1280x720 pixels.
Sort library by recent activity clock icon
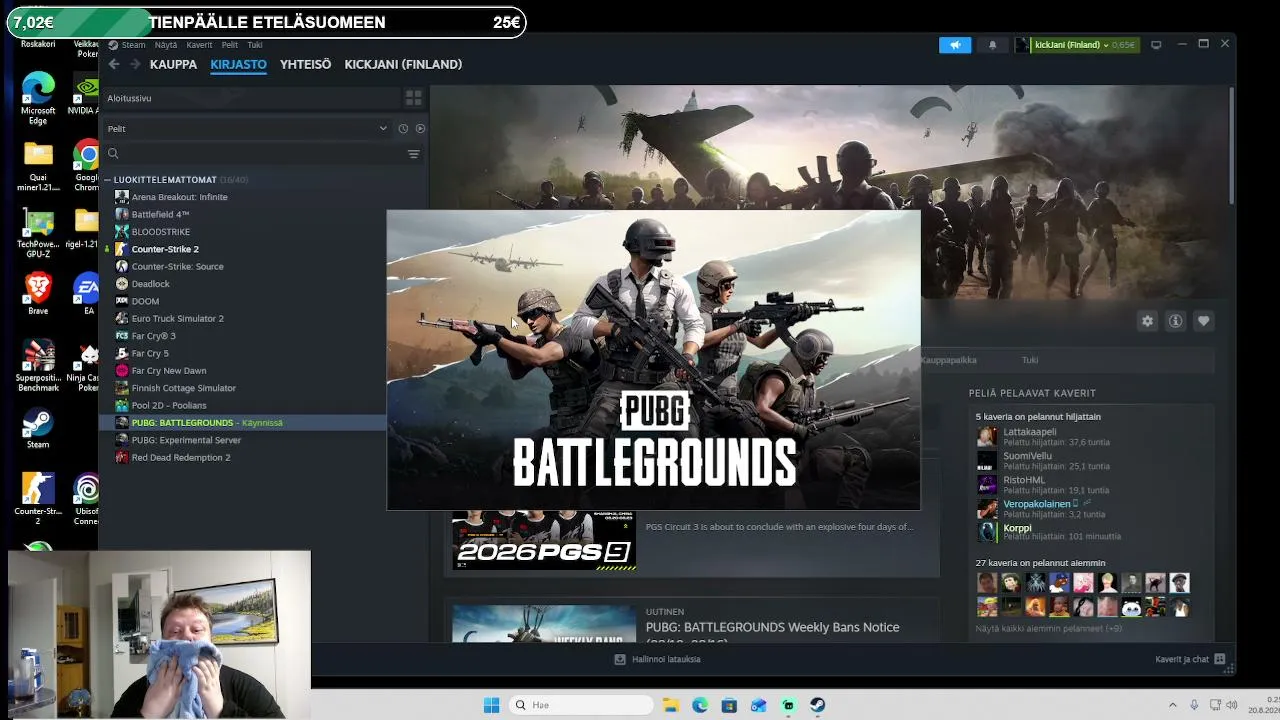click(x=403, y=129)
